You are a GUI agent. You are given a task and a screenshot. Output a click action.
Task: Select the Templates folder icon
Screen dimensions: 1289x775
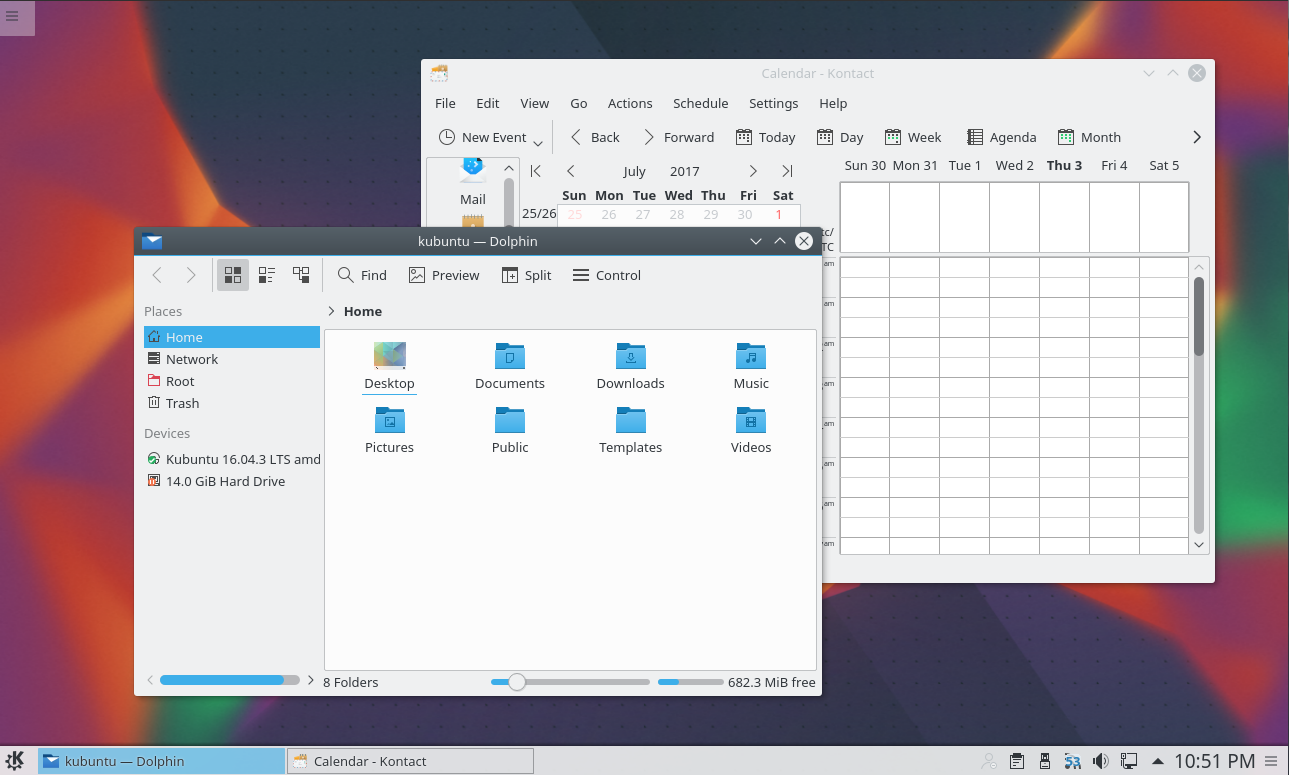coord(631,419)
